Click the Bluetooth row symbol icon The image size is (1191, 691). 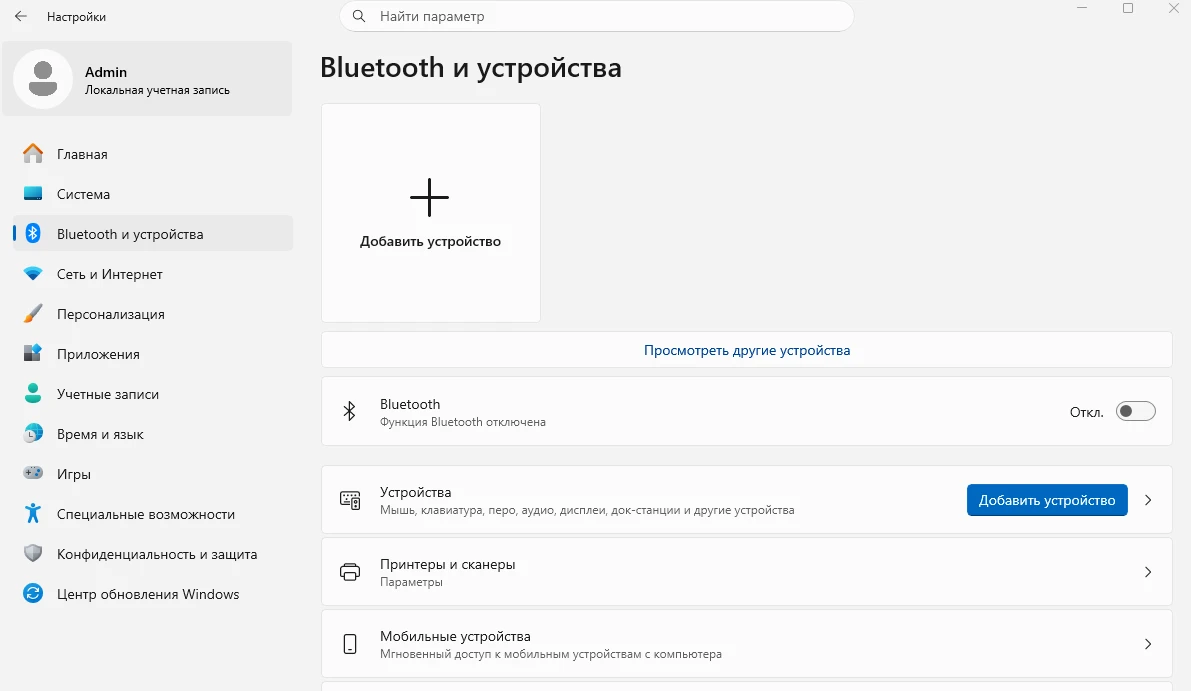(x=349, y=412)
